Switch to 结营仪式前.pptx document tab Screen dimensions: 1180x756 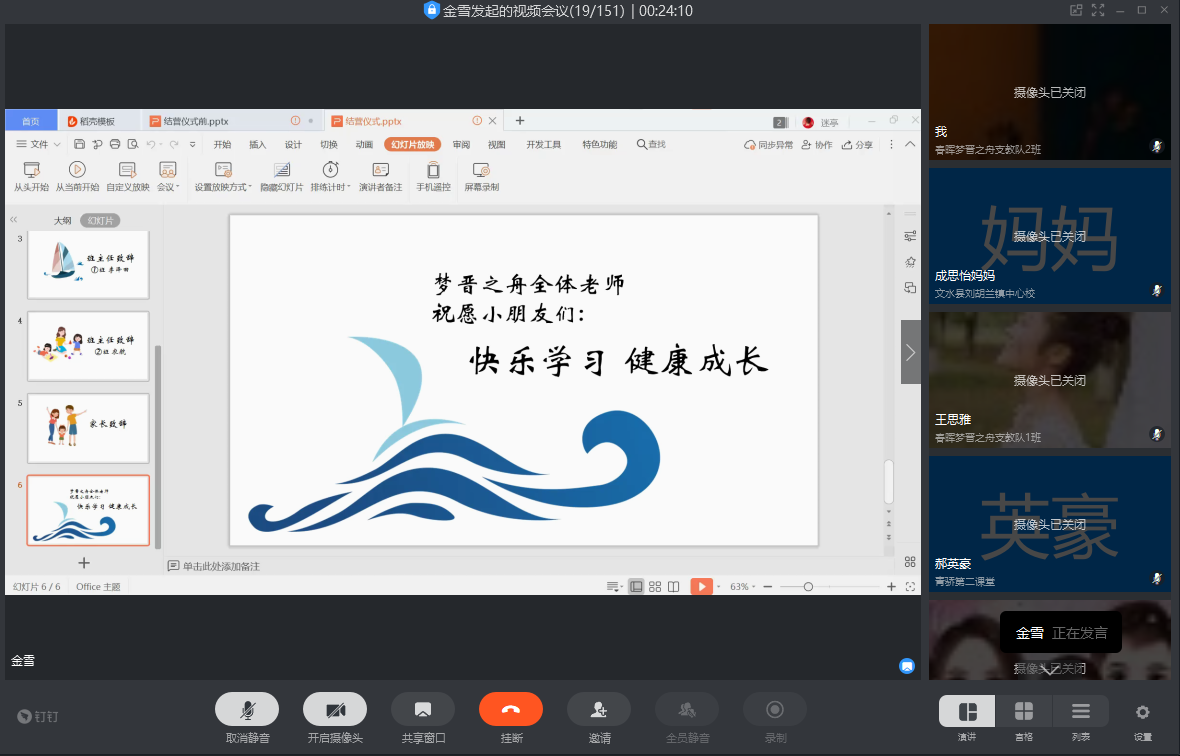coord(232,121)
